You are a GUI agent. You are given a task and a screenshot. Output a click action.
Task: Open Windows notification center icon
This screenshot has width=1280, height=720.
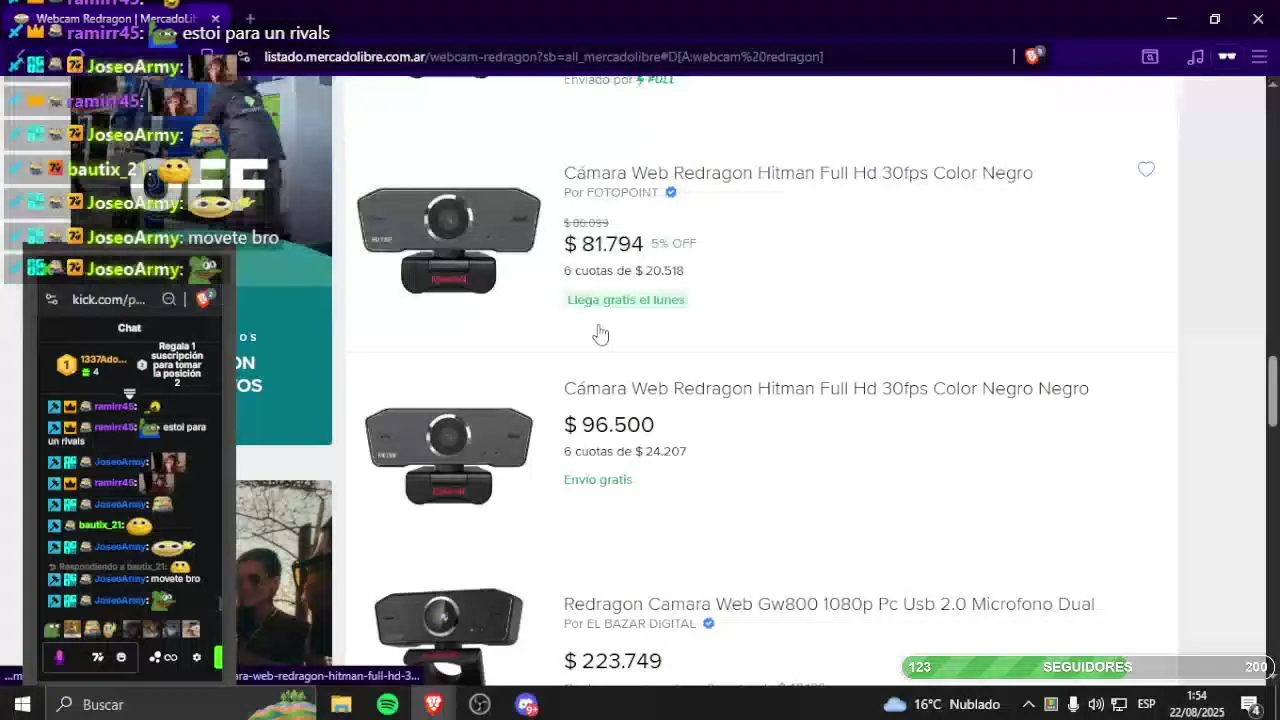1249,704
